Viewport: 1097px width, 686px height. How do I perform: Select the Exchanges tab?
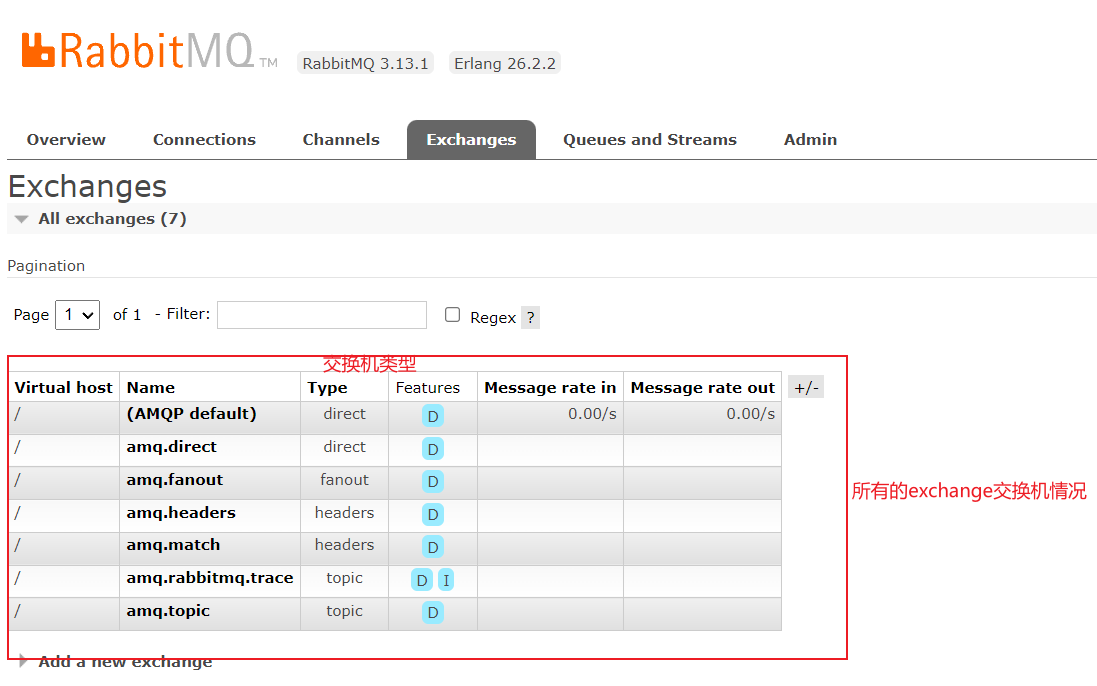472,140
